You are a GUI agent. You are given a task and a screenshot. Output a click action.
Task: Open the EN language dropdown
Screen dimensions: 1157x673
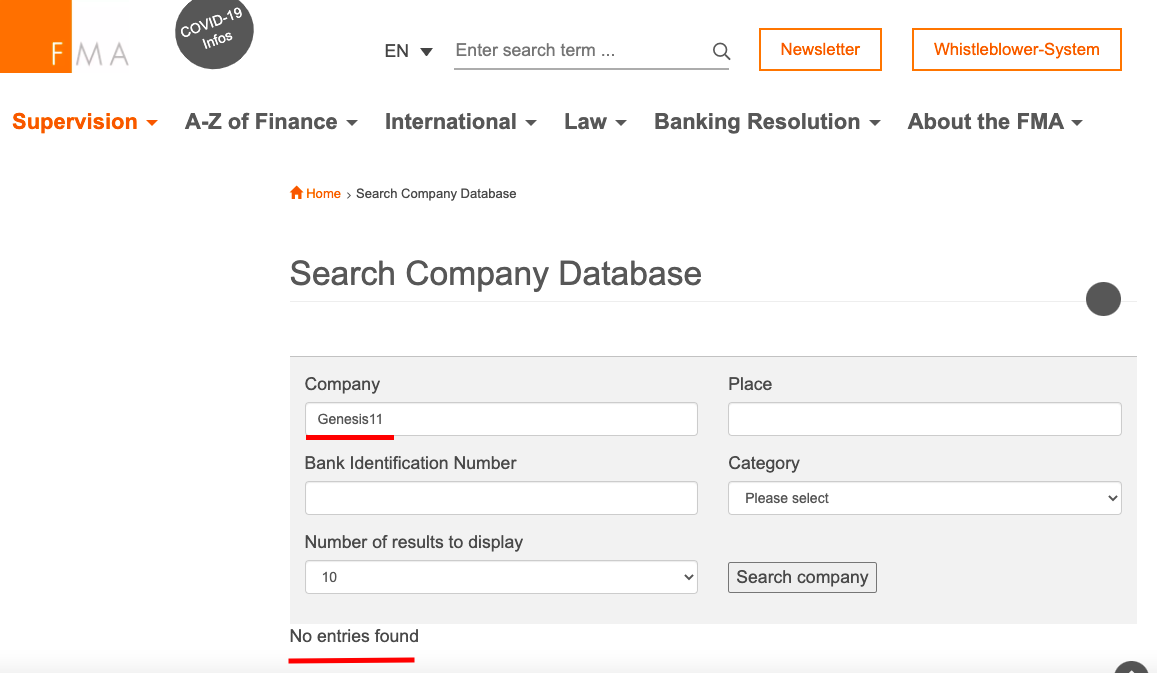408,51
